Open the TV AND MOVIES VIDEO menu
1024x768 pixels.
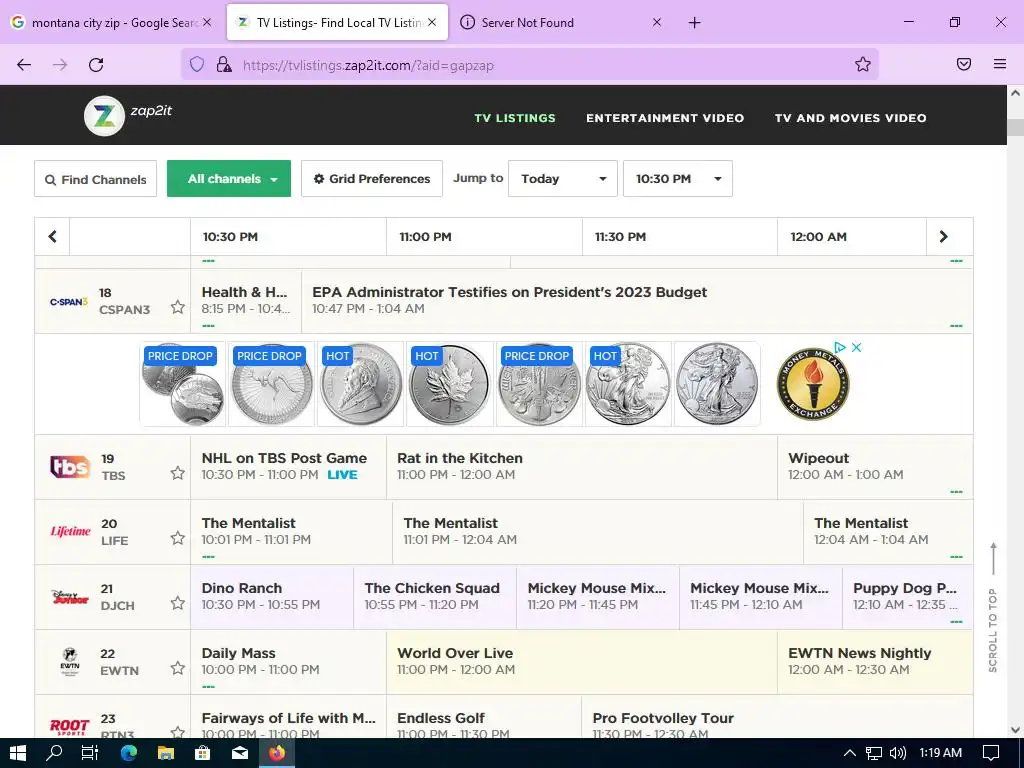[x=850, y=118]
